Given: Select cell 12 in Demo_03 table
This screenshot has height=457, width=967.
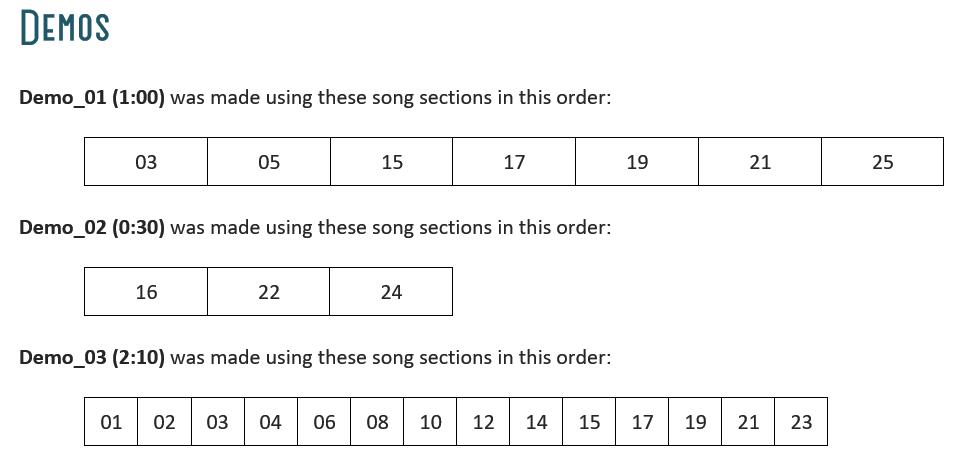Looking at the screenshot, I should pyautogui.click(x=484, y=422).
